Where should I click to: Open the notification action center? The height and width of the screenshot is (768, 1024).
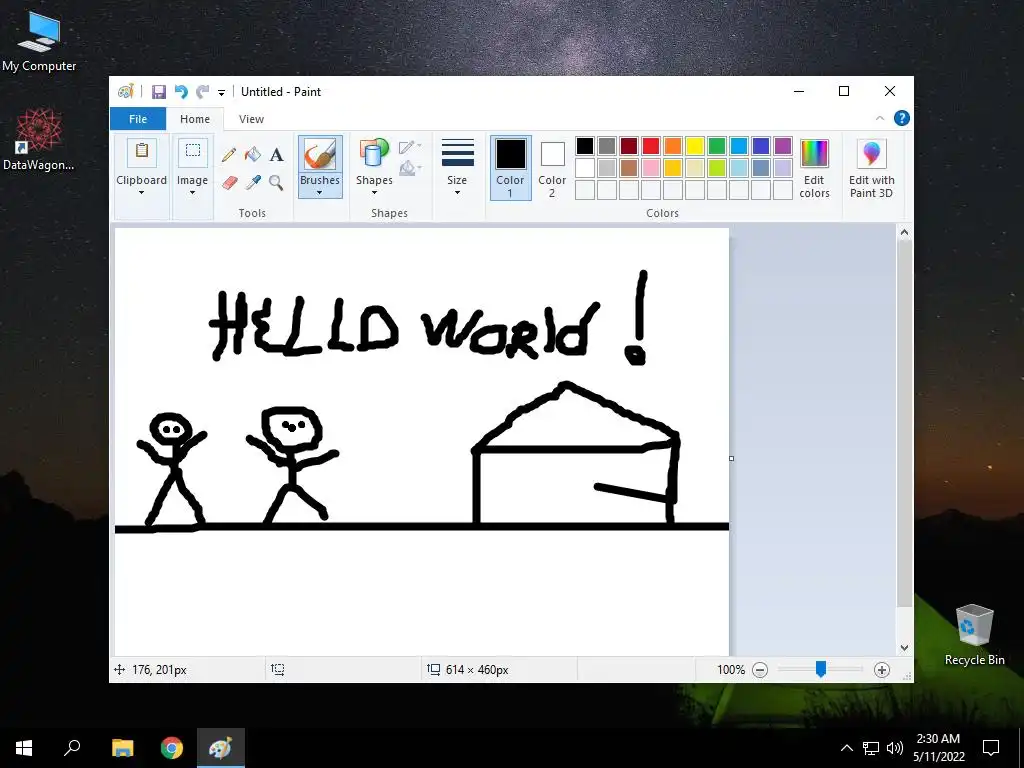click(x=991, y=748)
